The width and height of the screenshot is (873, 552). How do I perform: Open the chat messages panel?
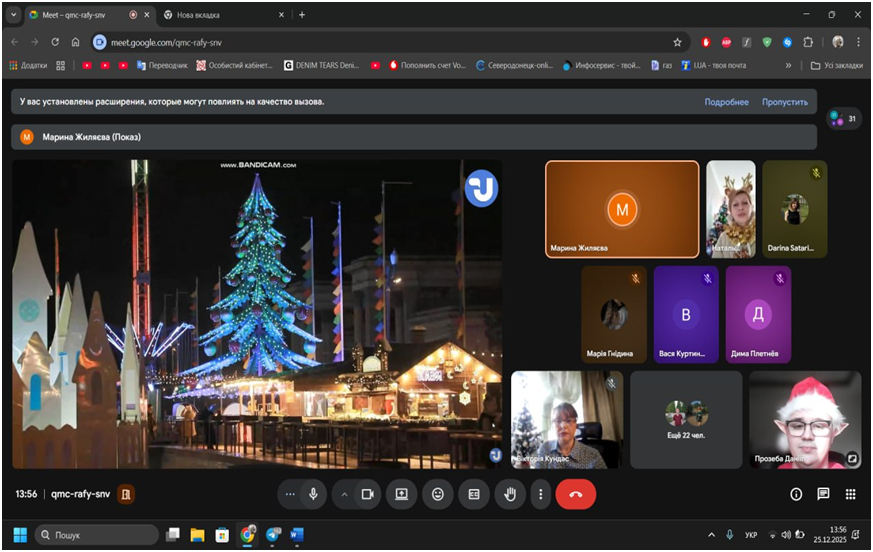click(823, 494)
